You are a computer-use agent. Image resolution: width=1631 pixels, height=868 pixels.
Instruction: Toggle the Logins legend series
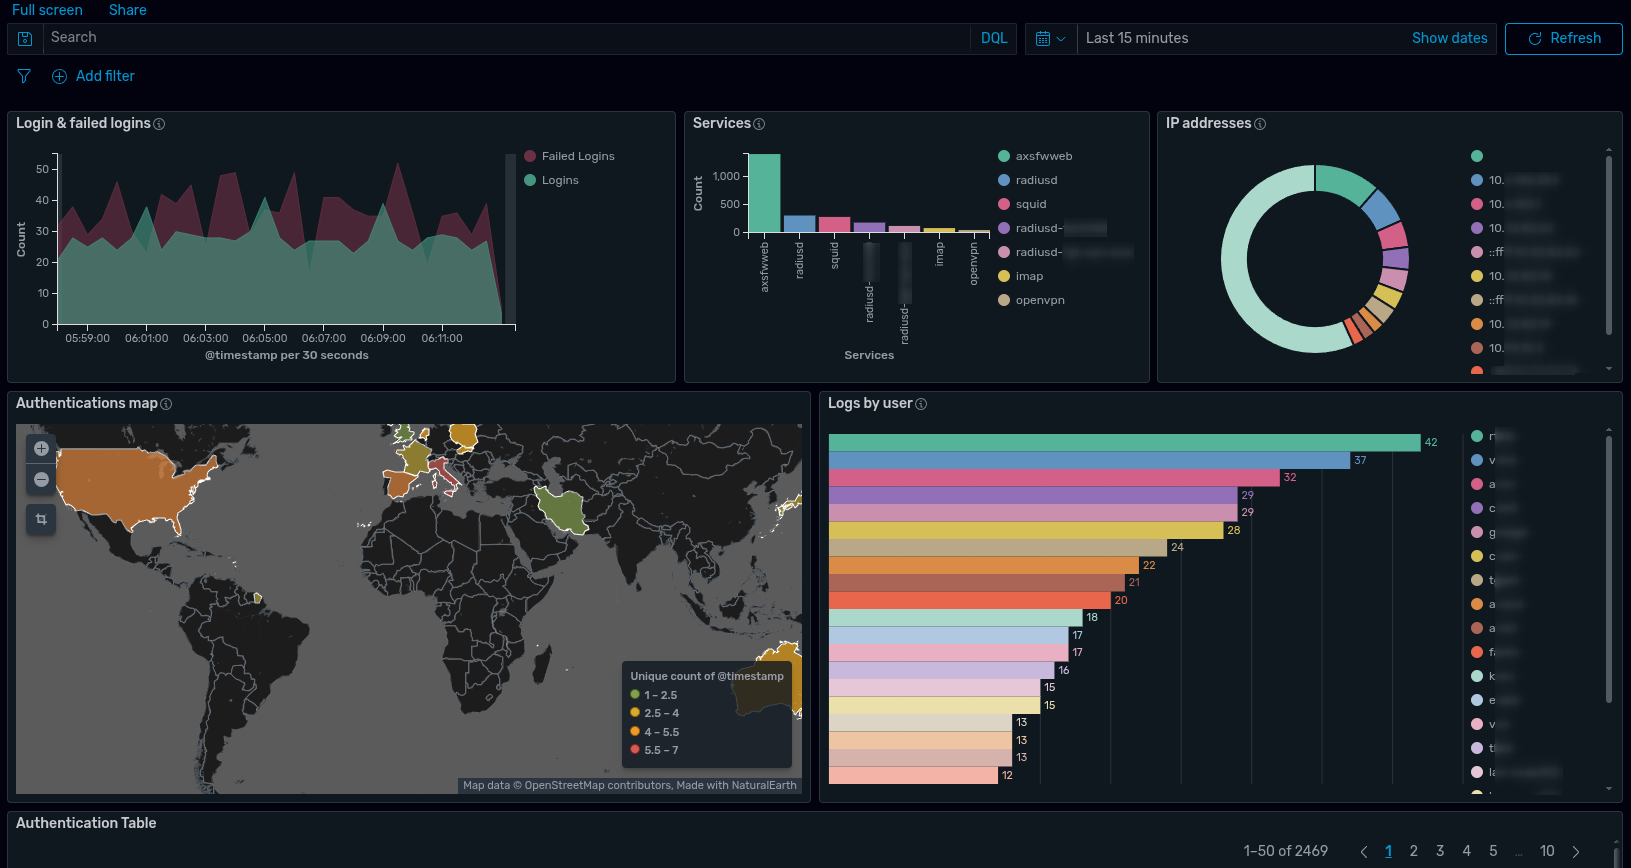(x=552, y=180)
